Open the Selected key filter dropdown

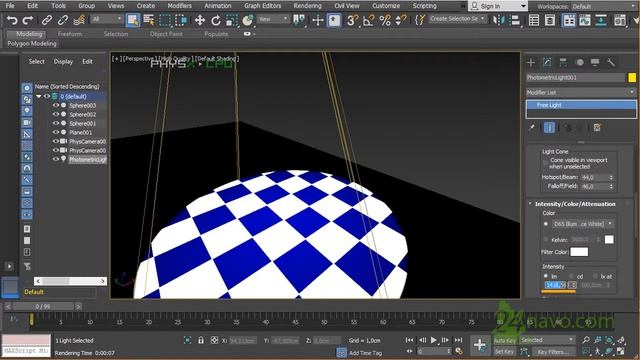click(x=547, y=340)
